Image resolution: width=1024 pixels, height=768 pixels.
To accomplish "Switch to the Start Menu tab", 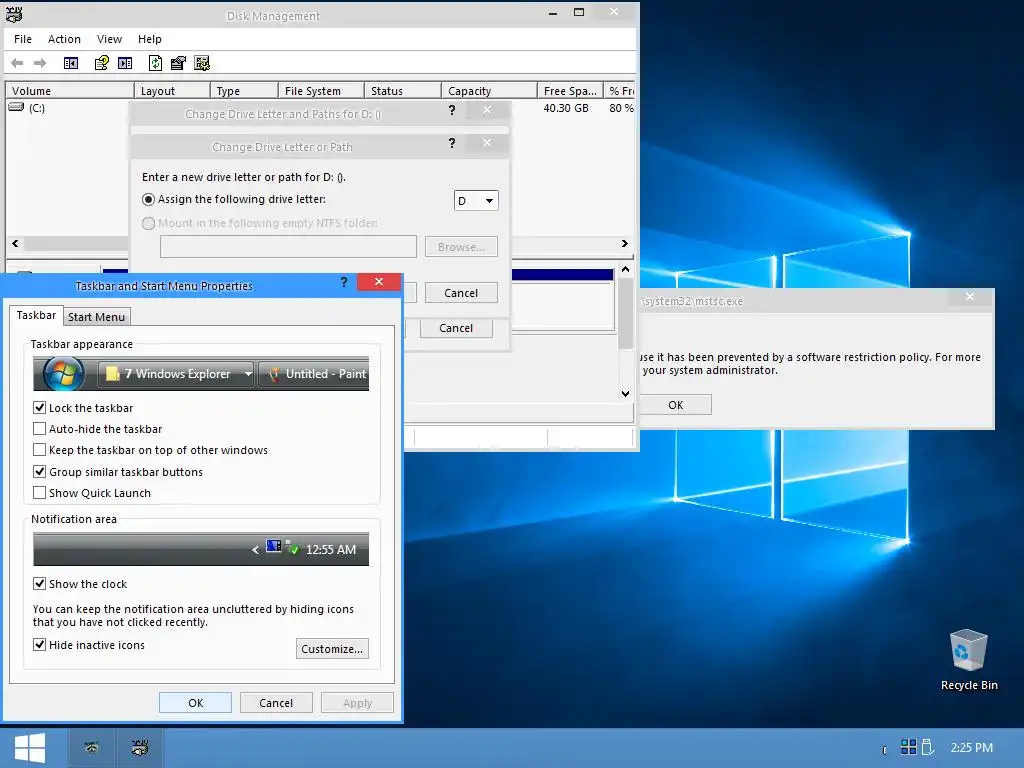I will tap(97, 317).
